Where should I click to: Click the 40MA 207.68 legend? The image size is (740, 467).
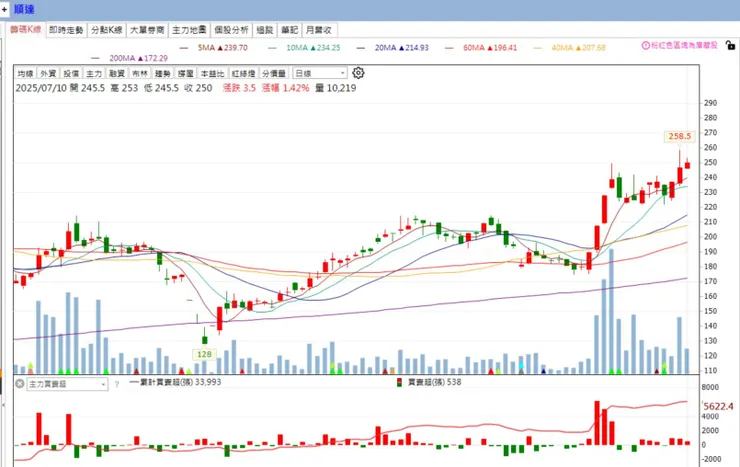[x=570, y=48]
